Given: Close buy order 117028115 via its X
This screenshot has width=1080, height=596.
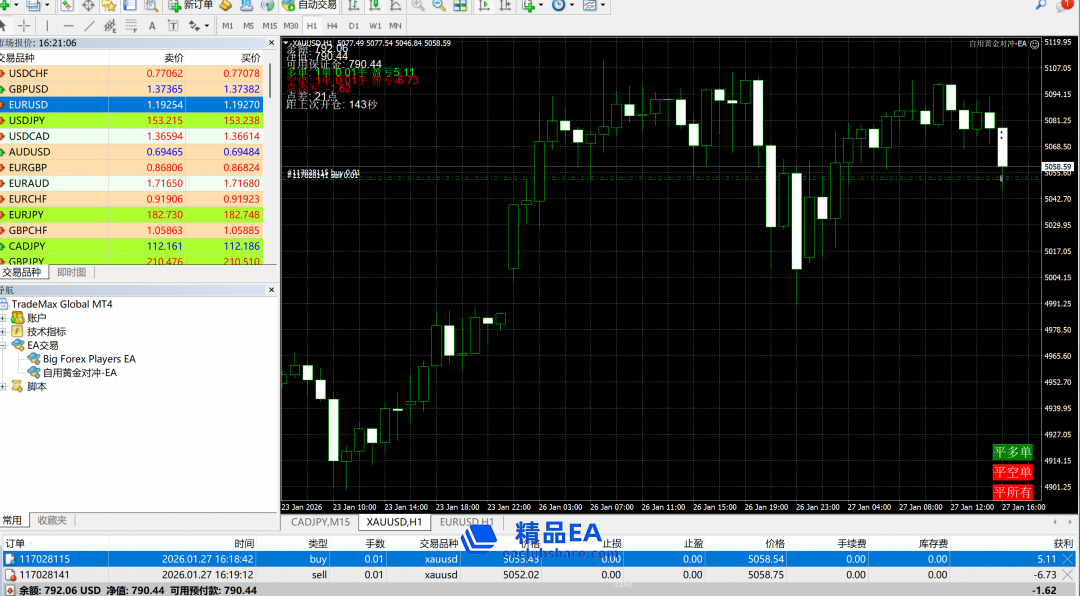Looking at the screenshot, I should (1066, 560).
